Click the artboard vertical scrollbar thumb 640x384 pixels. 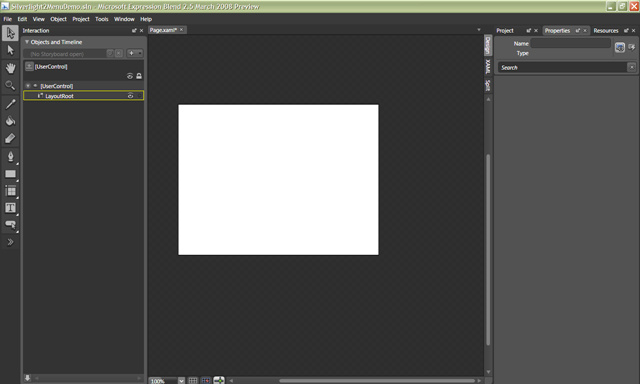[x=488, y=250]
